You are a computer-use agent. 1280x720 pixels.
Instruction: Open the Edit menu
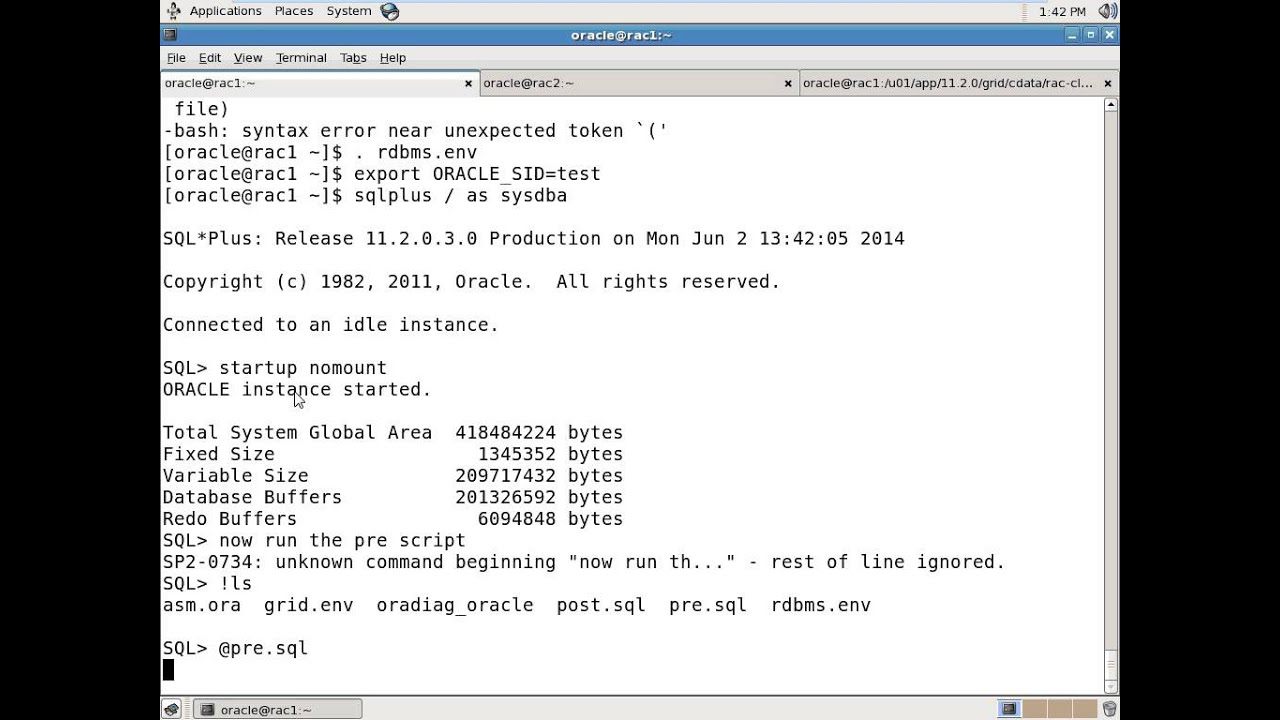(210, 58)
